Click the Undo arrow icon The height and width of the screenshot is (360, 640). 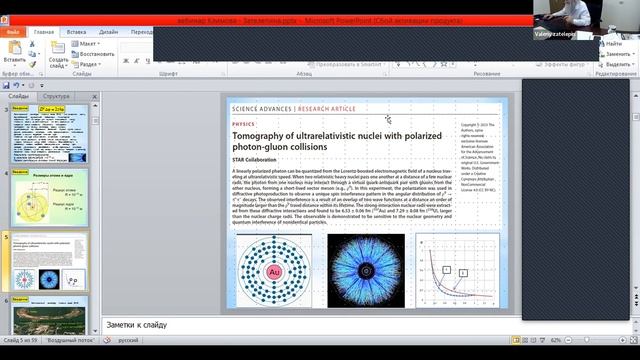16,85
